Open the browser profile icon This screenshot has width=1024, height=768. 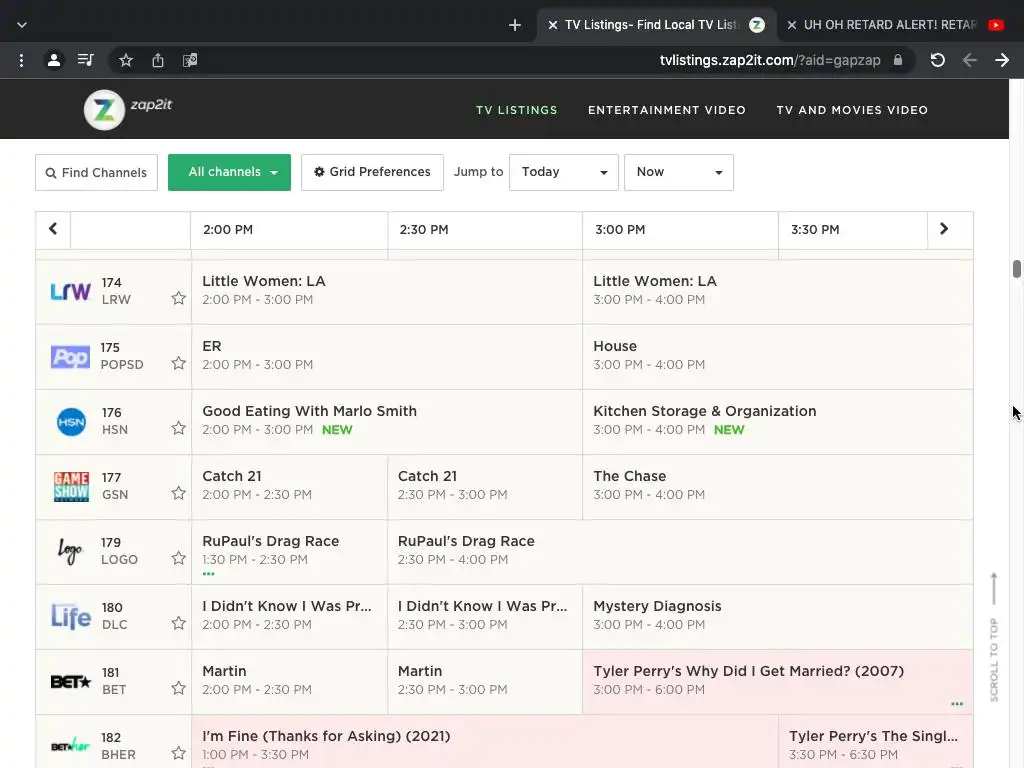point(54,60)
